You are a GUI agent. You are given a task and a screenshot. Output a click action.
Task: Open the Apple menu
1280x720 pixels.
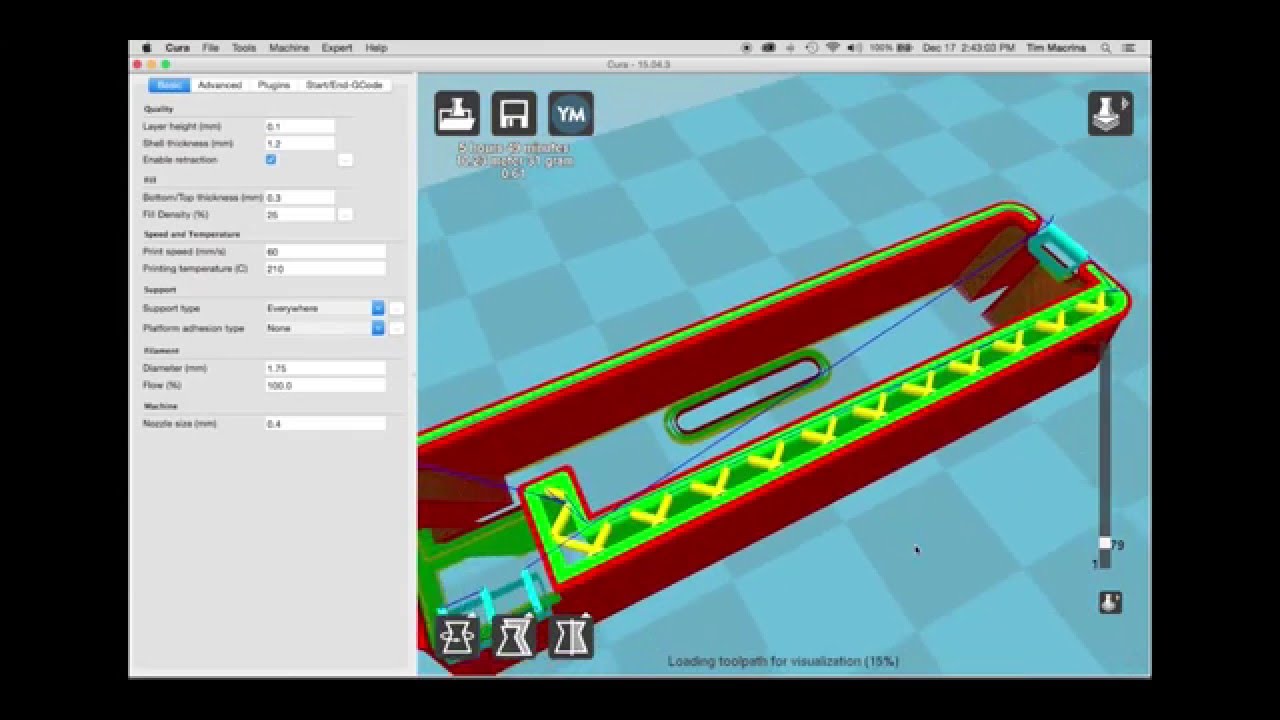[x=146, y=48]
